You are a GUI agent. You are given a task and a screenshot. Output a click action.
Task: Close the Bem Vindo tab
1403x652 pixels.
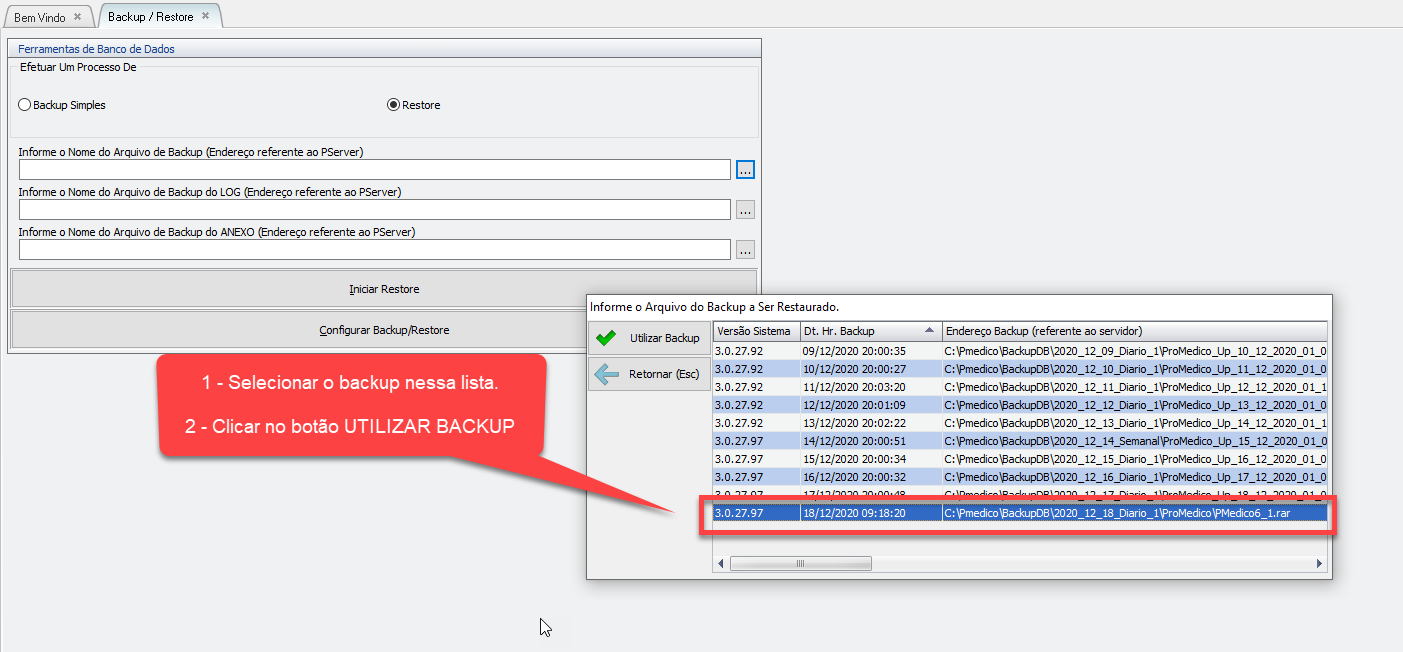point(78,17)
